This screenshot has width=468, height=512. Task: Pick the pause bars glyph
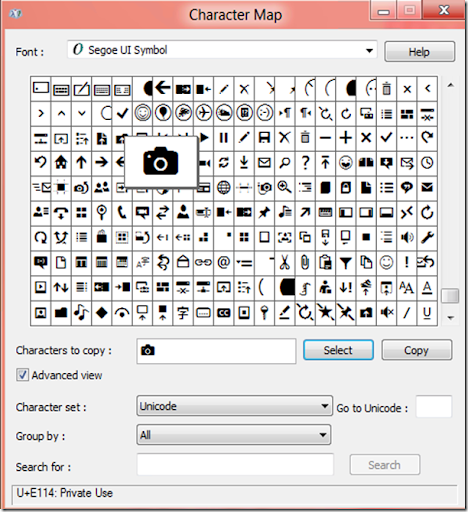(224, 138)
